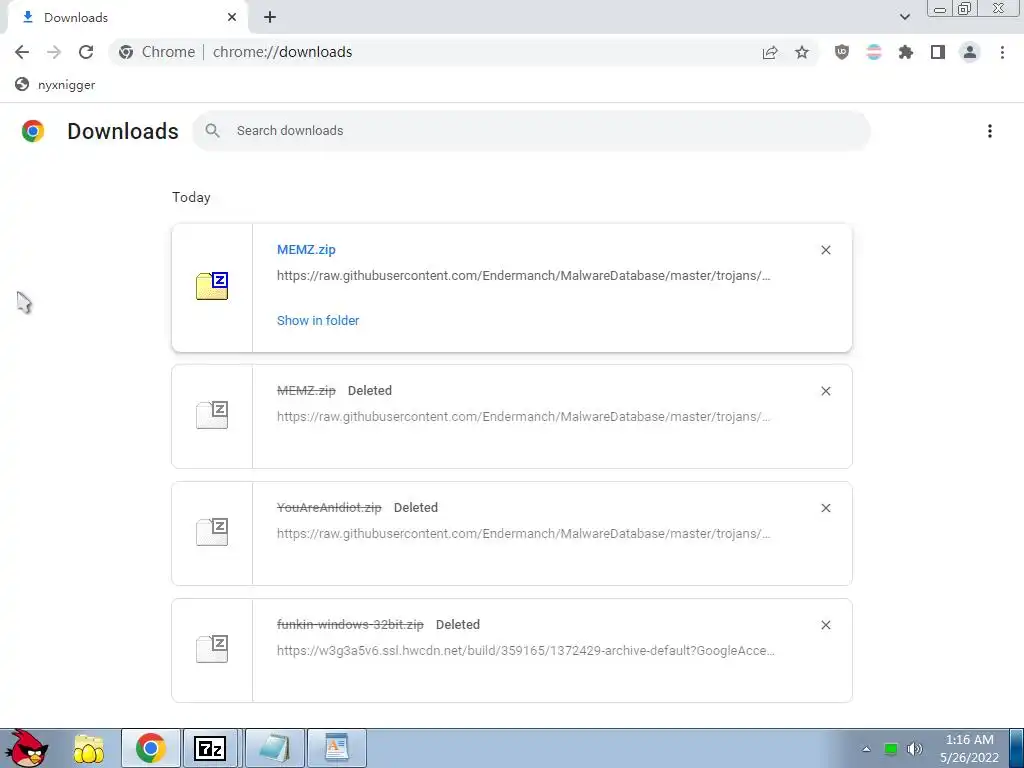Viewport: 1024px width, 768px height.
Task: Click the browser forward arrow
Action: pos(54,52)
